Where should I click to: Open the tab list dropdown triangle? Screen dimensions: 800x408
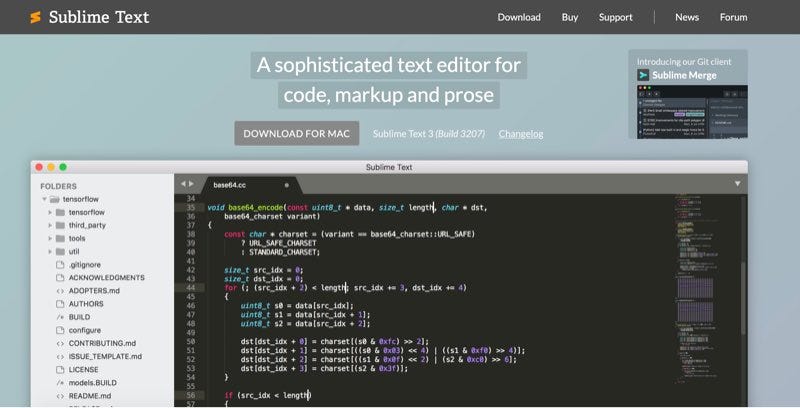pos(737,184)
